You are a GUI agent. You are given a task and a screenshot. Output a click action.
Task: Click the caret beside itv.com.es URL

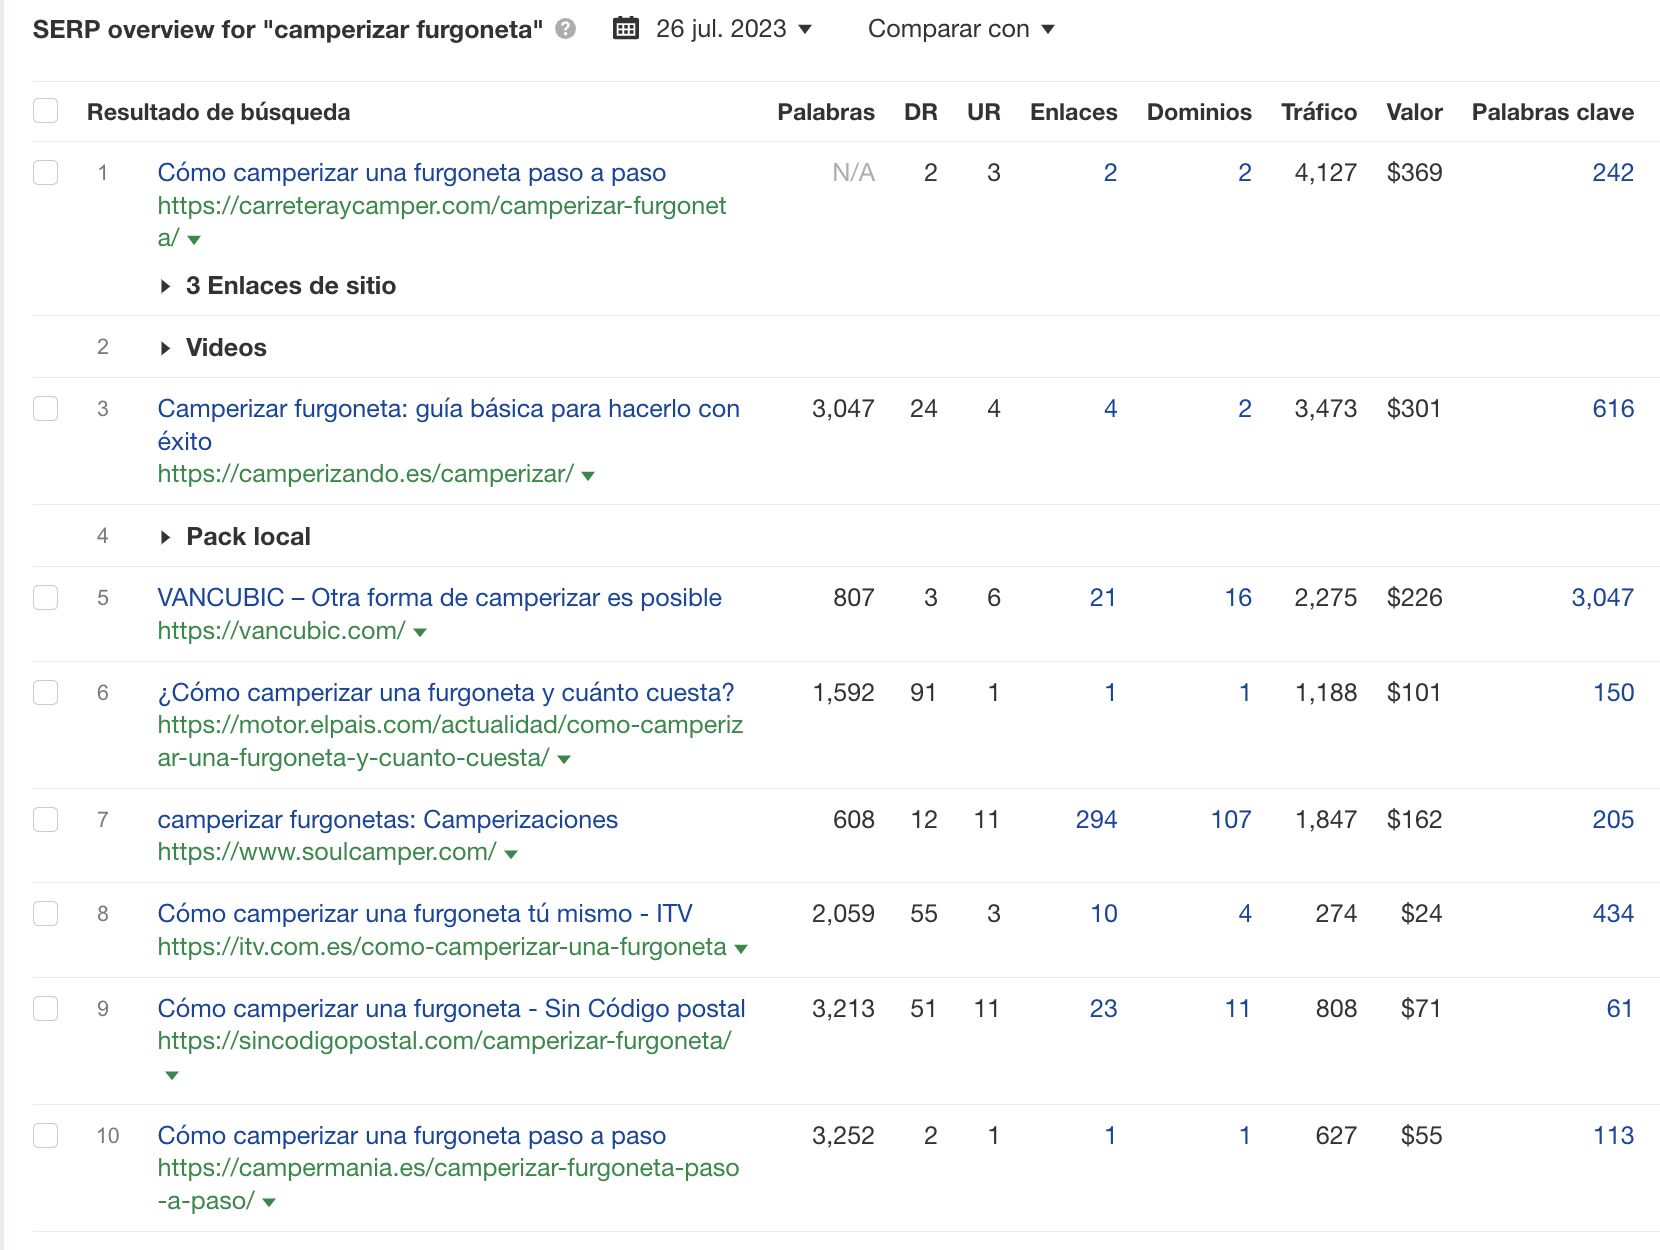[740, 947]
